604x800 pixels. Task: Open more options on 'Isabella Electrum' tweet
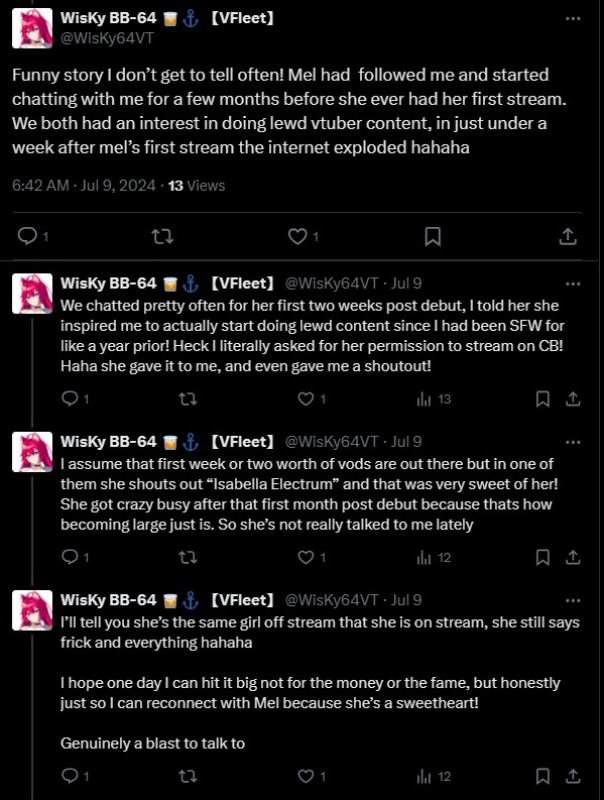tap(573, 442)
